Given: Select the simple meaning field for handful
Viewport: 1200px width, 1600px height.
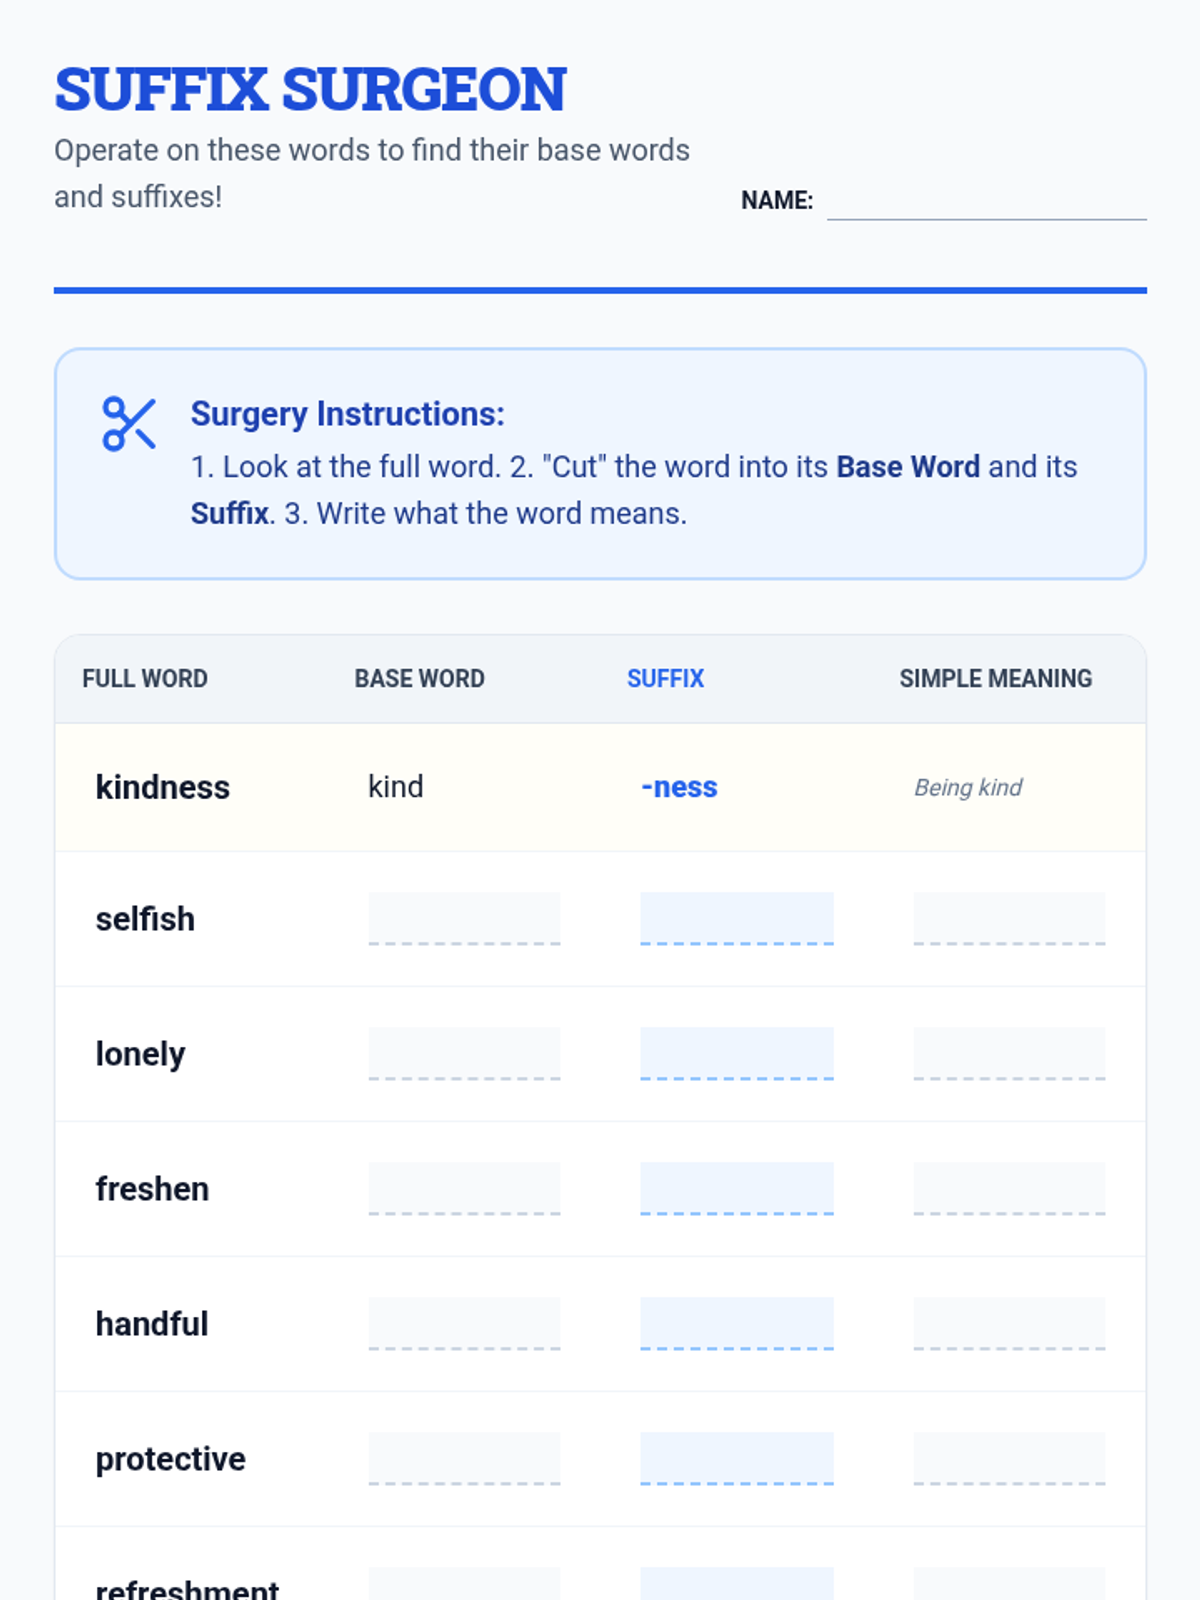Looking at the screenshot, I should pyautogui.click(x=1009, y=1324).
